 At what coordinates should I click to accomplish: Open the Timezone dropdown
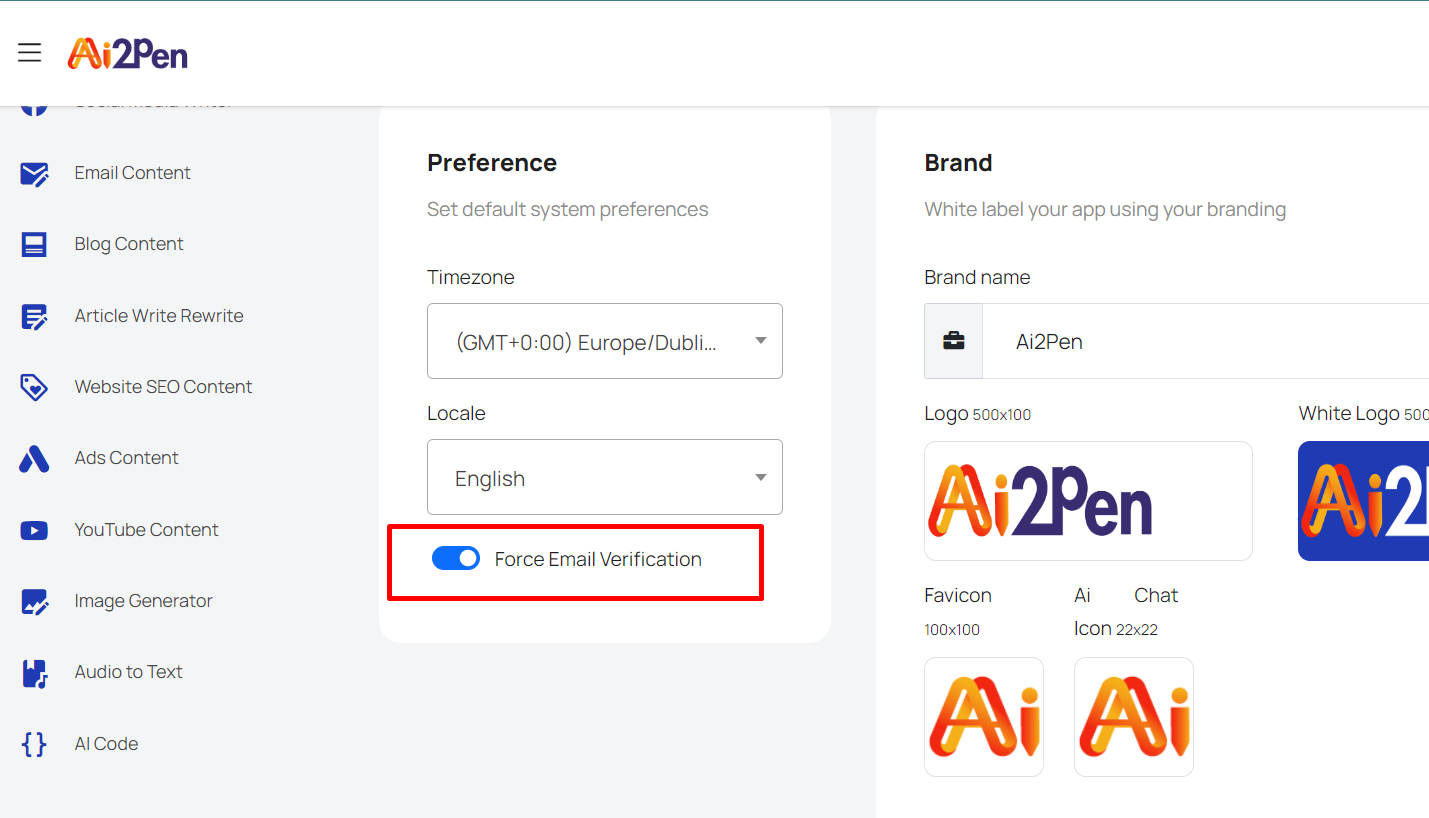coord(605,341)
